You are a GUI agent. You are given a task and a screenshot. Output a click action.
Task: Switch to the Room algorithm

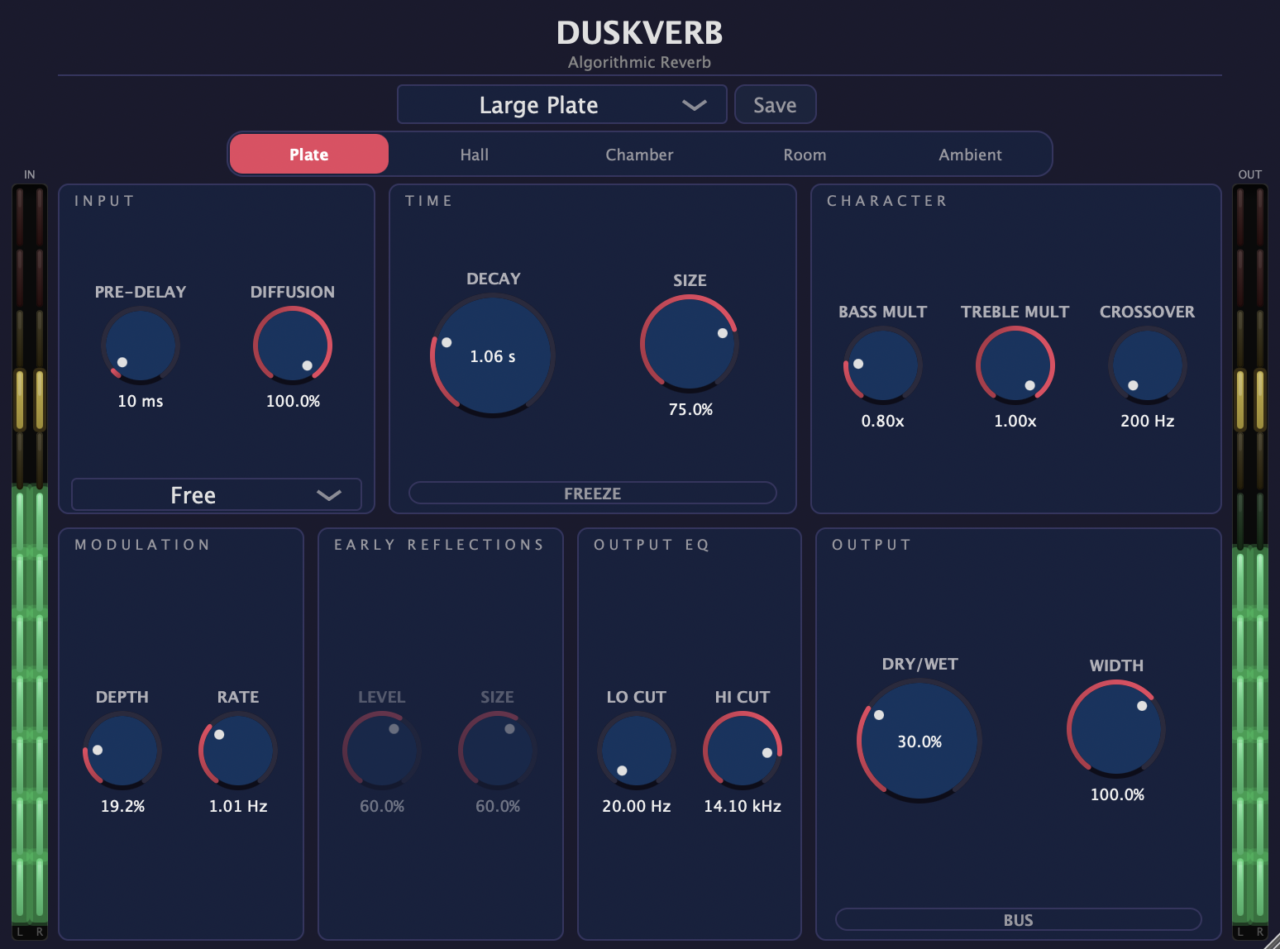click(x=805, y=154)
